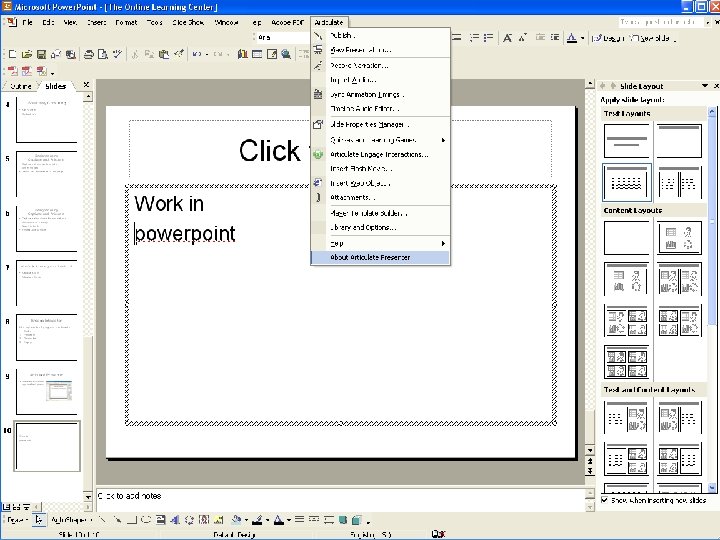
Task: Switch to the Outline tab
Action: 20,86
